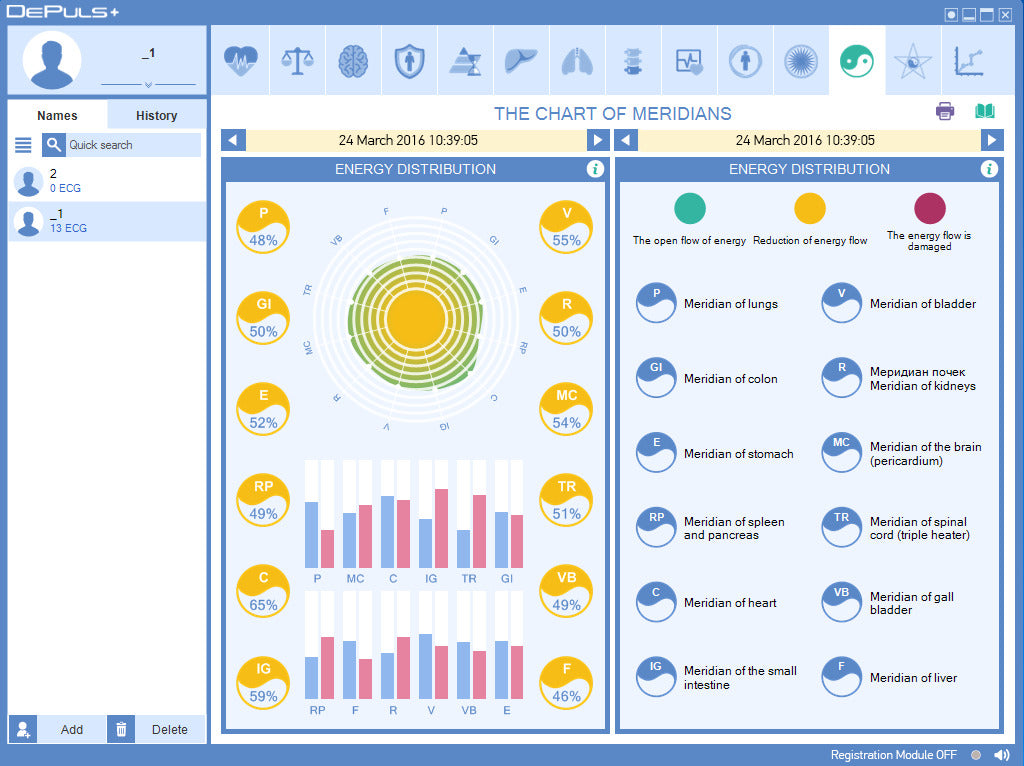Open the lungs icon in toolbar
The image size is (1024, 766).
(x=577, y=61)
